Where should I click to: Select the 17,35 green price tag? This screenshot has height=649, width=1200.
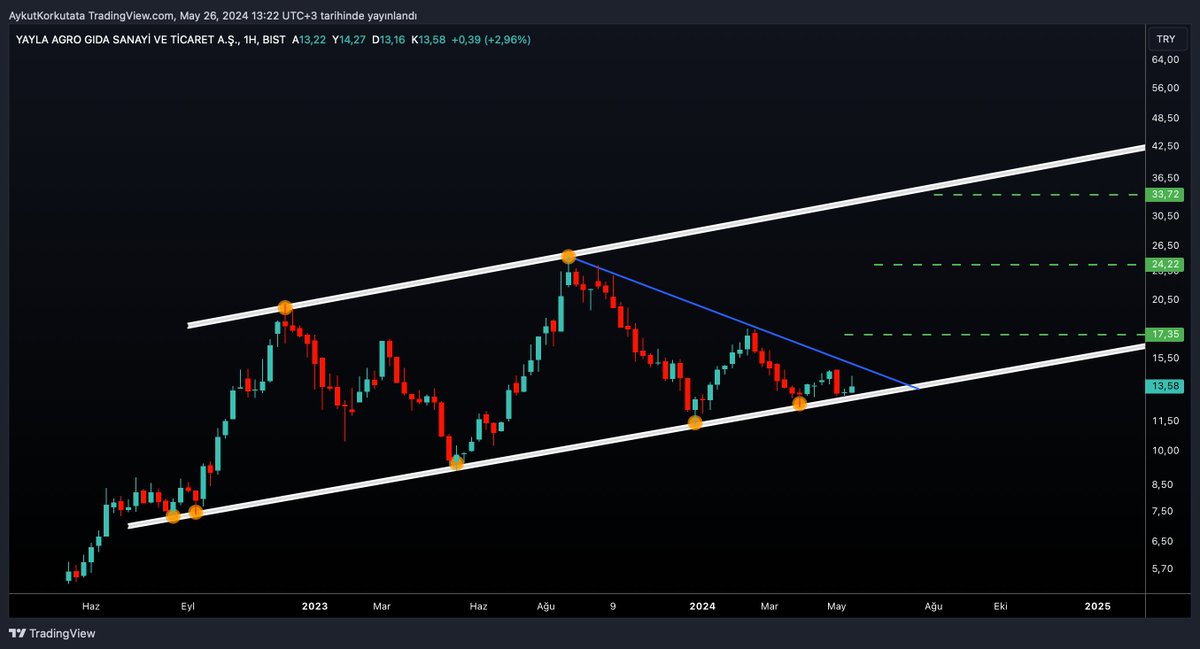tap(1165, 334)
